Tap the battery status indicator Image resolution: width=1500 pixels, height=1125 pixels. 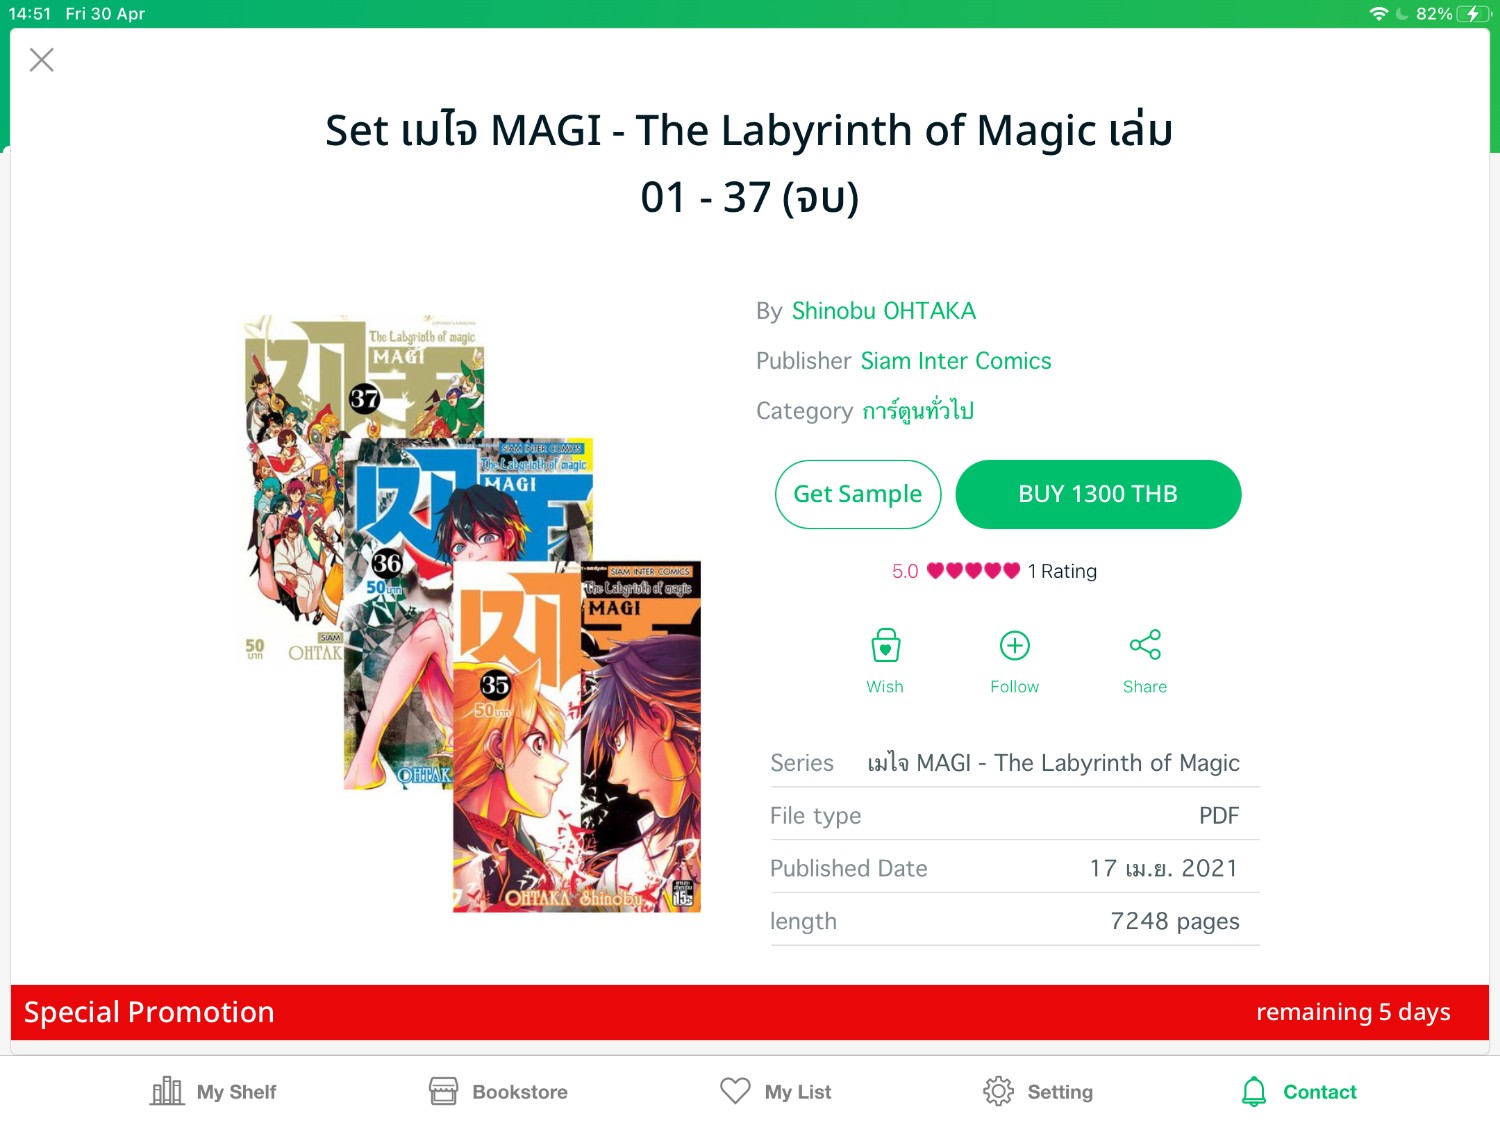(x=1473, y=13)
